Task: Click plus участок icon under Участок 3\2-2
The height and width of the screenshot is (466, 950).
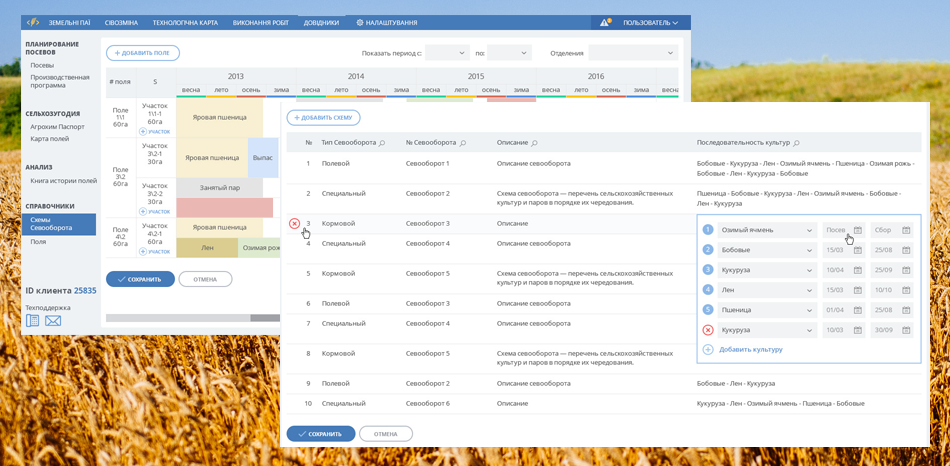Action: pyautogui.click(x=143, y=211)
